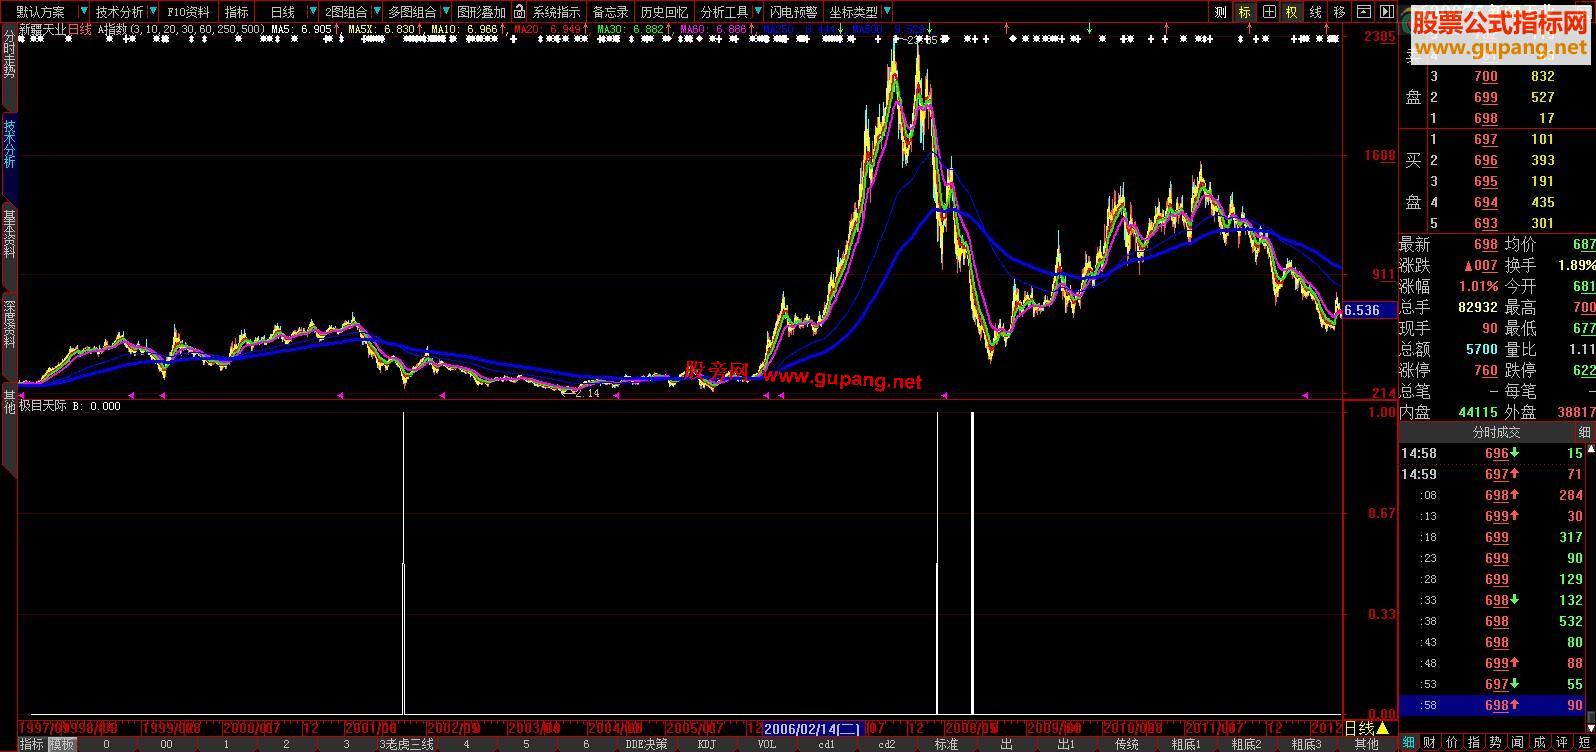Click the 涨停 limit-up value 760

pos(1485,370)
